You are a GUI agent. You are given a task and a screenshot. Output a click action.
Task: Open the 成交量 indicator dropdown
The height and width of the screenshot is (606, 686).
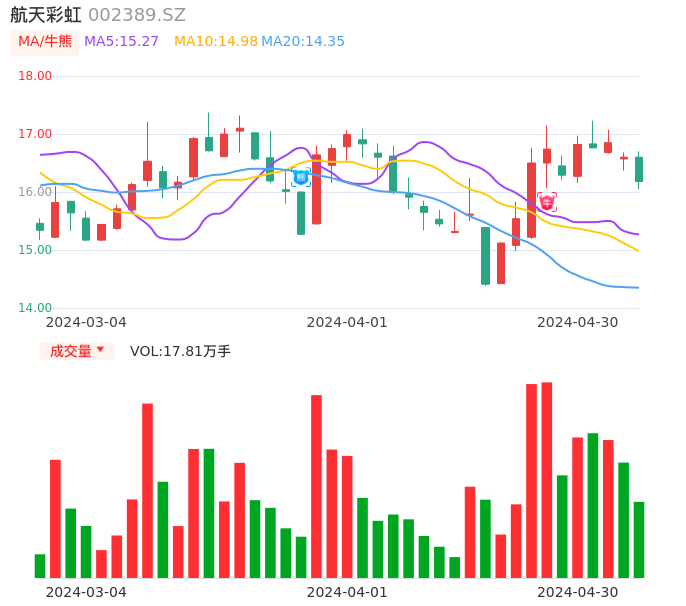(77, 351)
